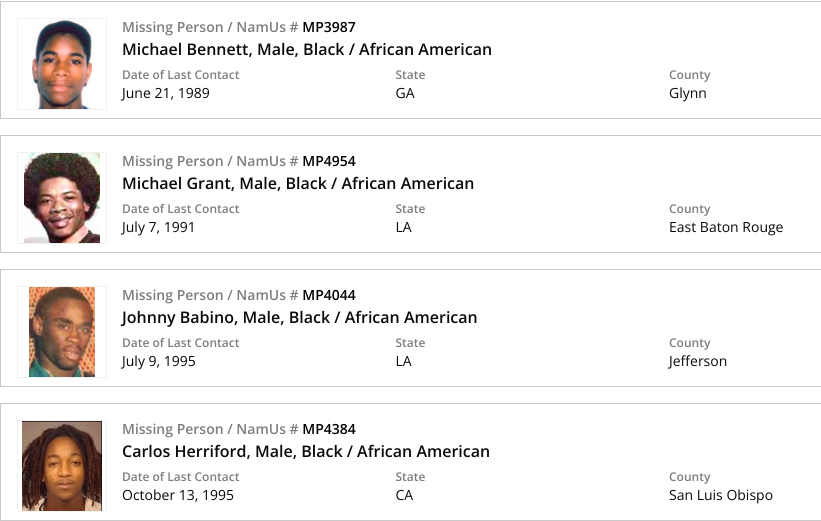Click the July 9, 1995 last contact date
The width and height of the screenshot is (821, 521).
158,361
